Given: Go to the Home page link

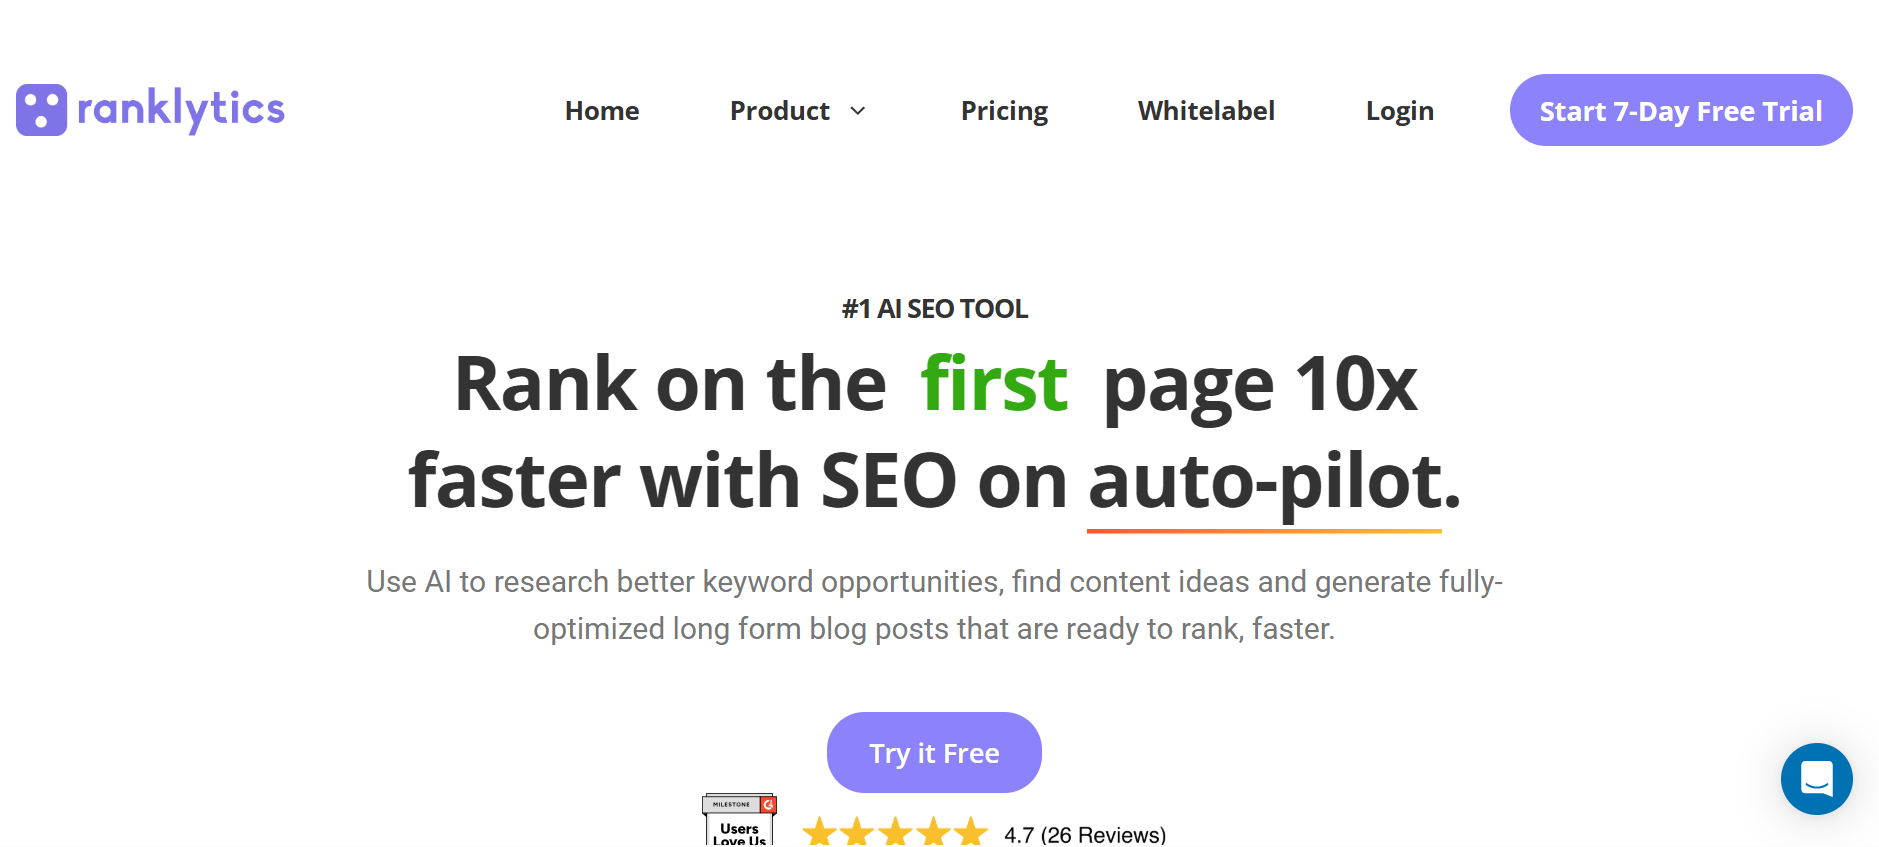Looking at the screenshot, I should pyautogui.click(x=602, y=111).
